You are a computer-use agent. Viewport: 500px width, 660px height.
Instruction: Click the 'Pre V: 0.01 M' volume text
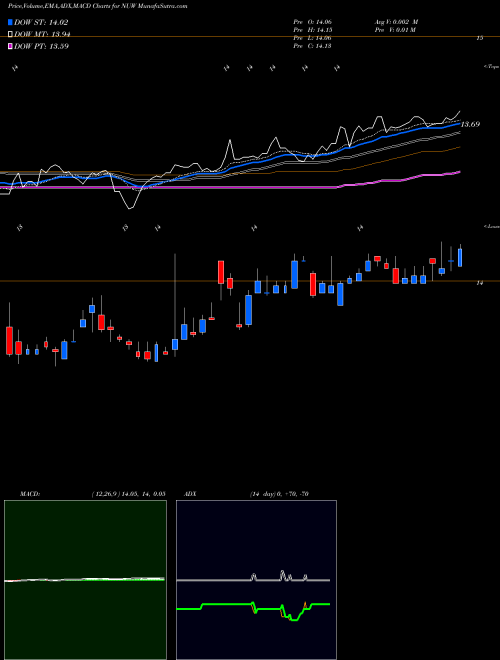[395, 30]
